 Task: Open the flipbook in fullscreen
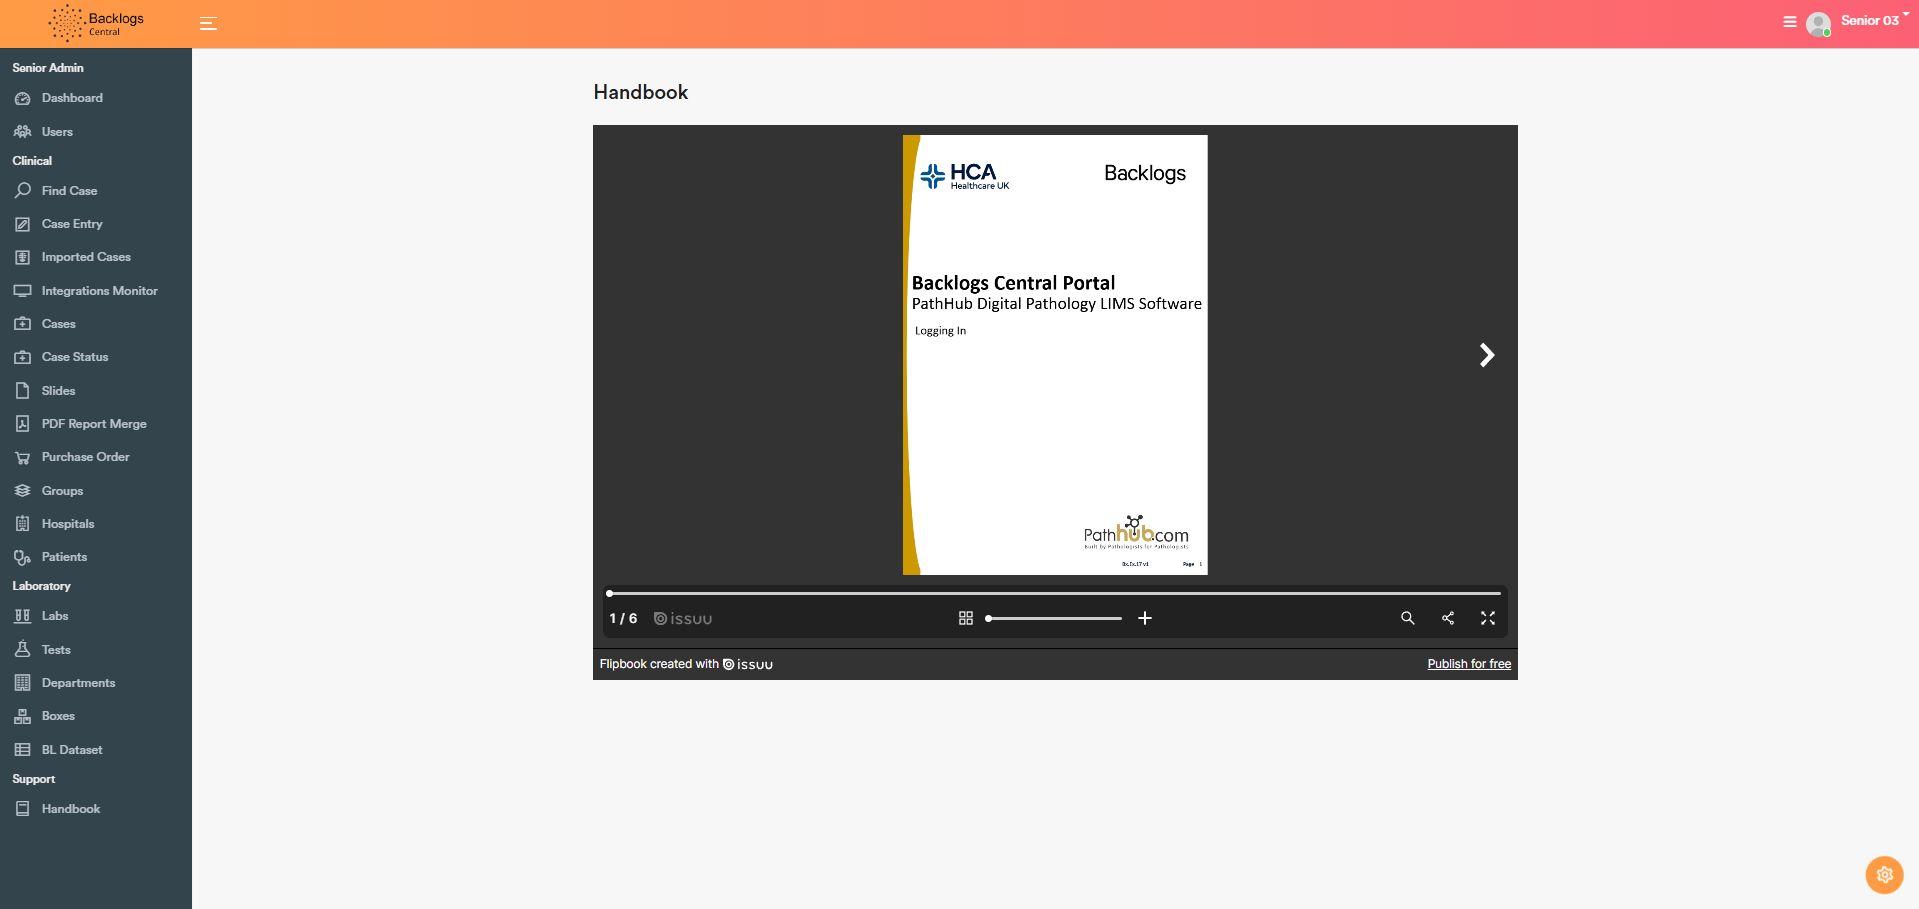pyautogui.click(x=1488, y=618)
